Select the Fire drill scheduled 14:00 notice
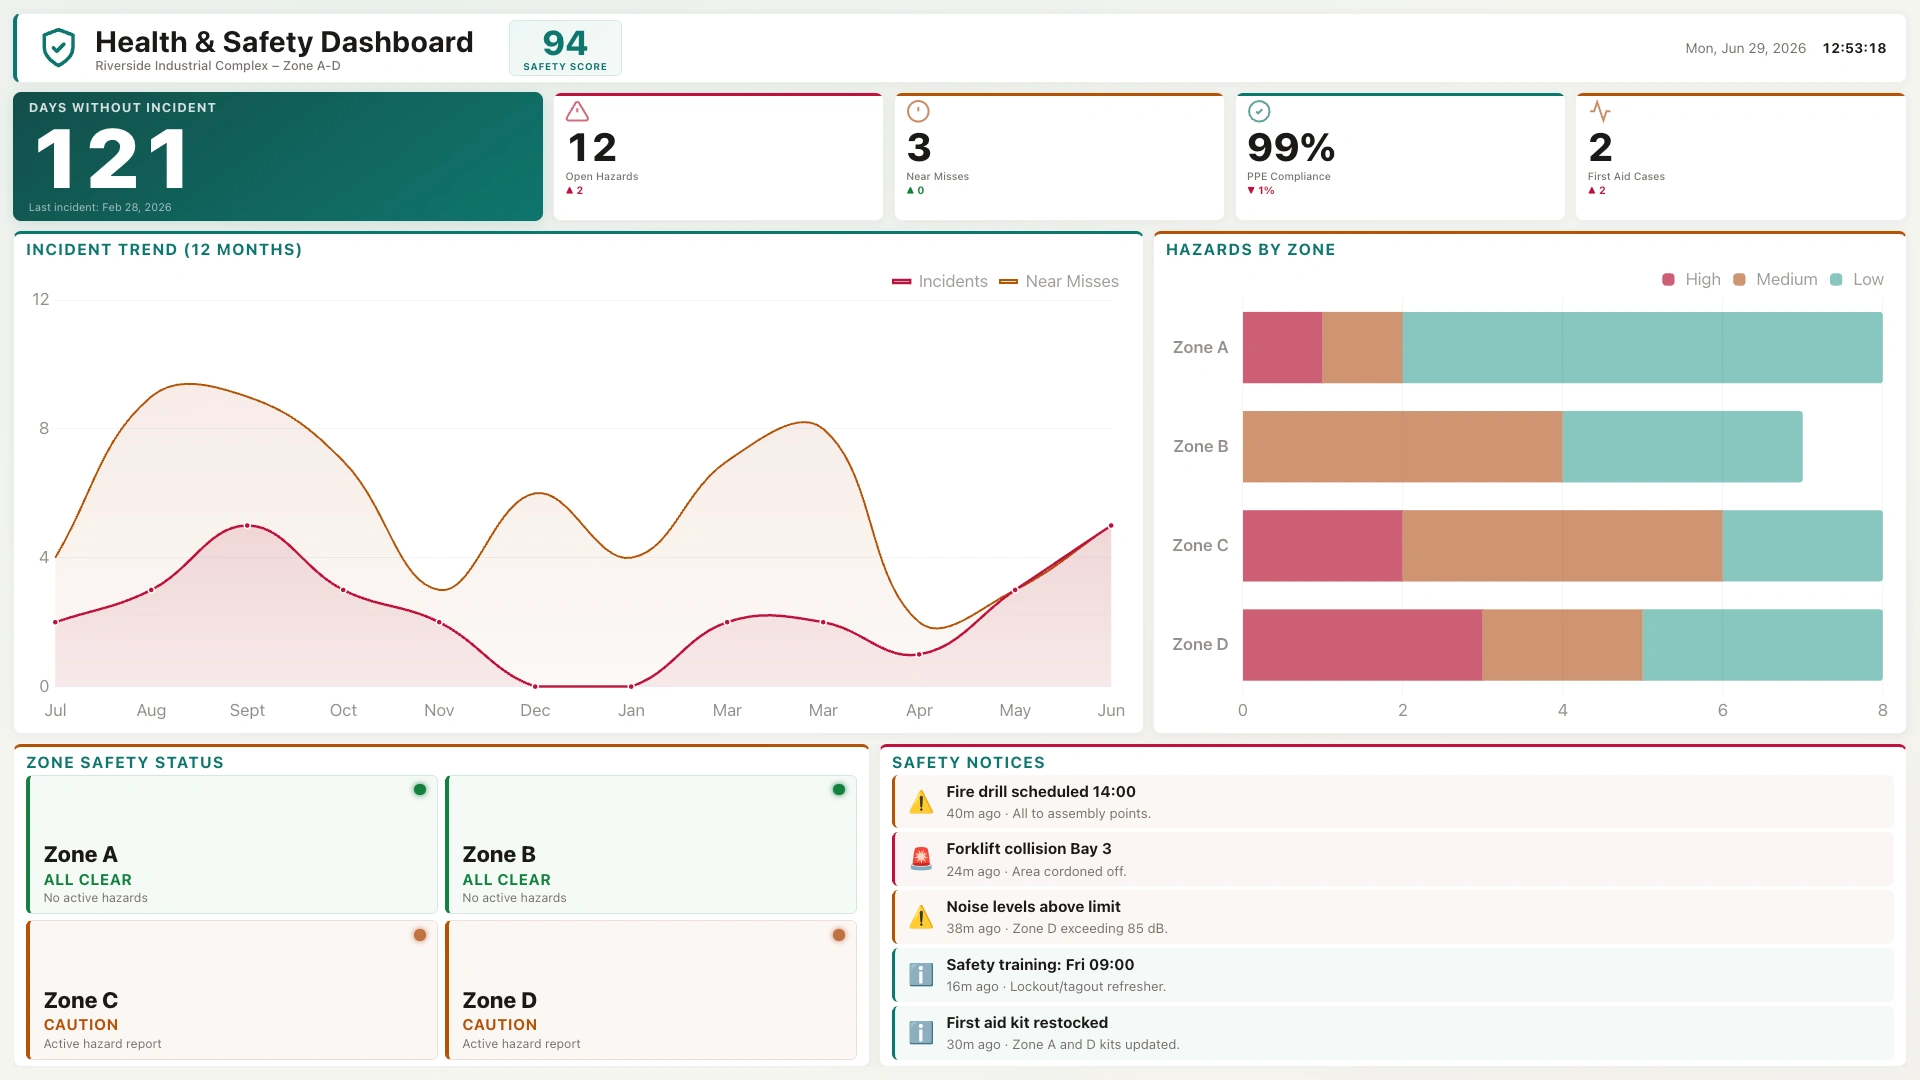Viewport: 1920px width, 1080px height. pos(1393,802)
